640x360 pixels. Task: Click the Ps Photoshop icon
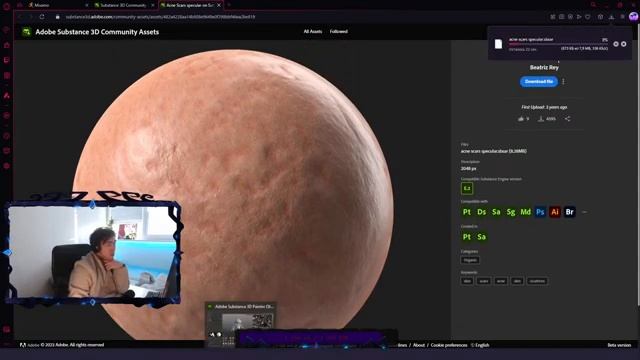(540, 212)
